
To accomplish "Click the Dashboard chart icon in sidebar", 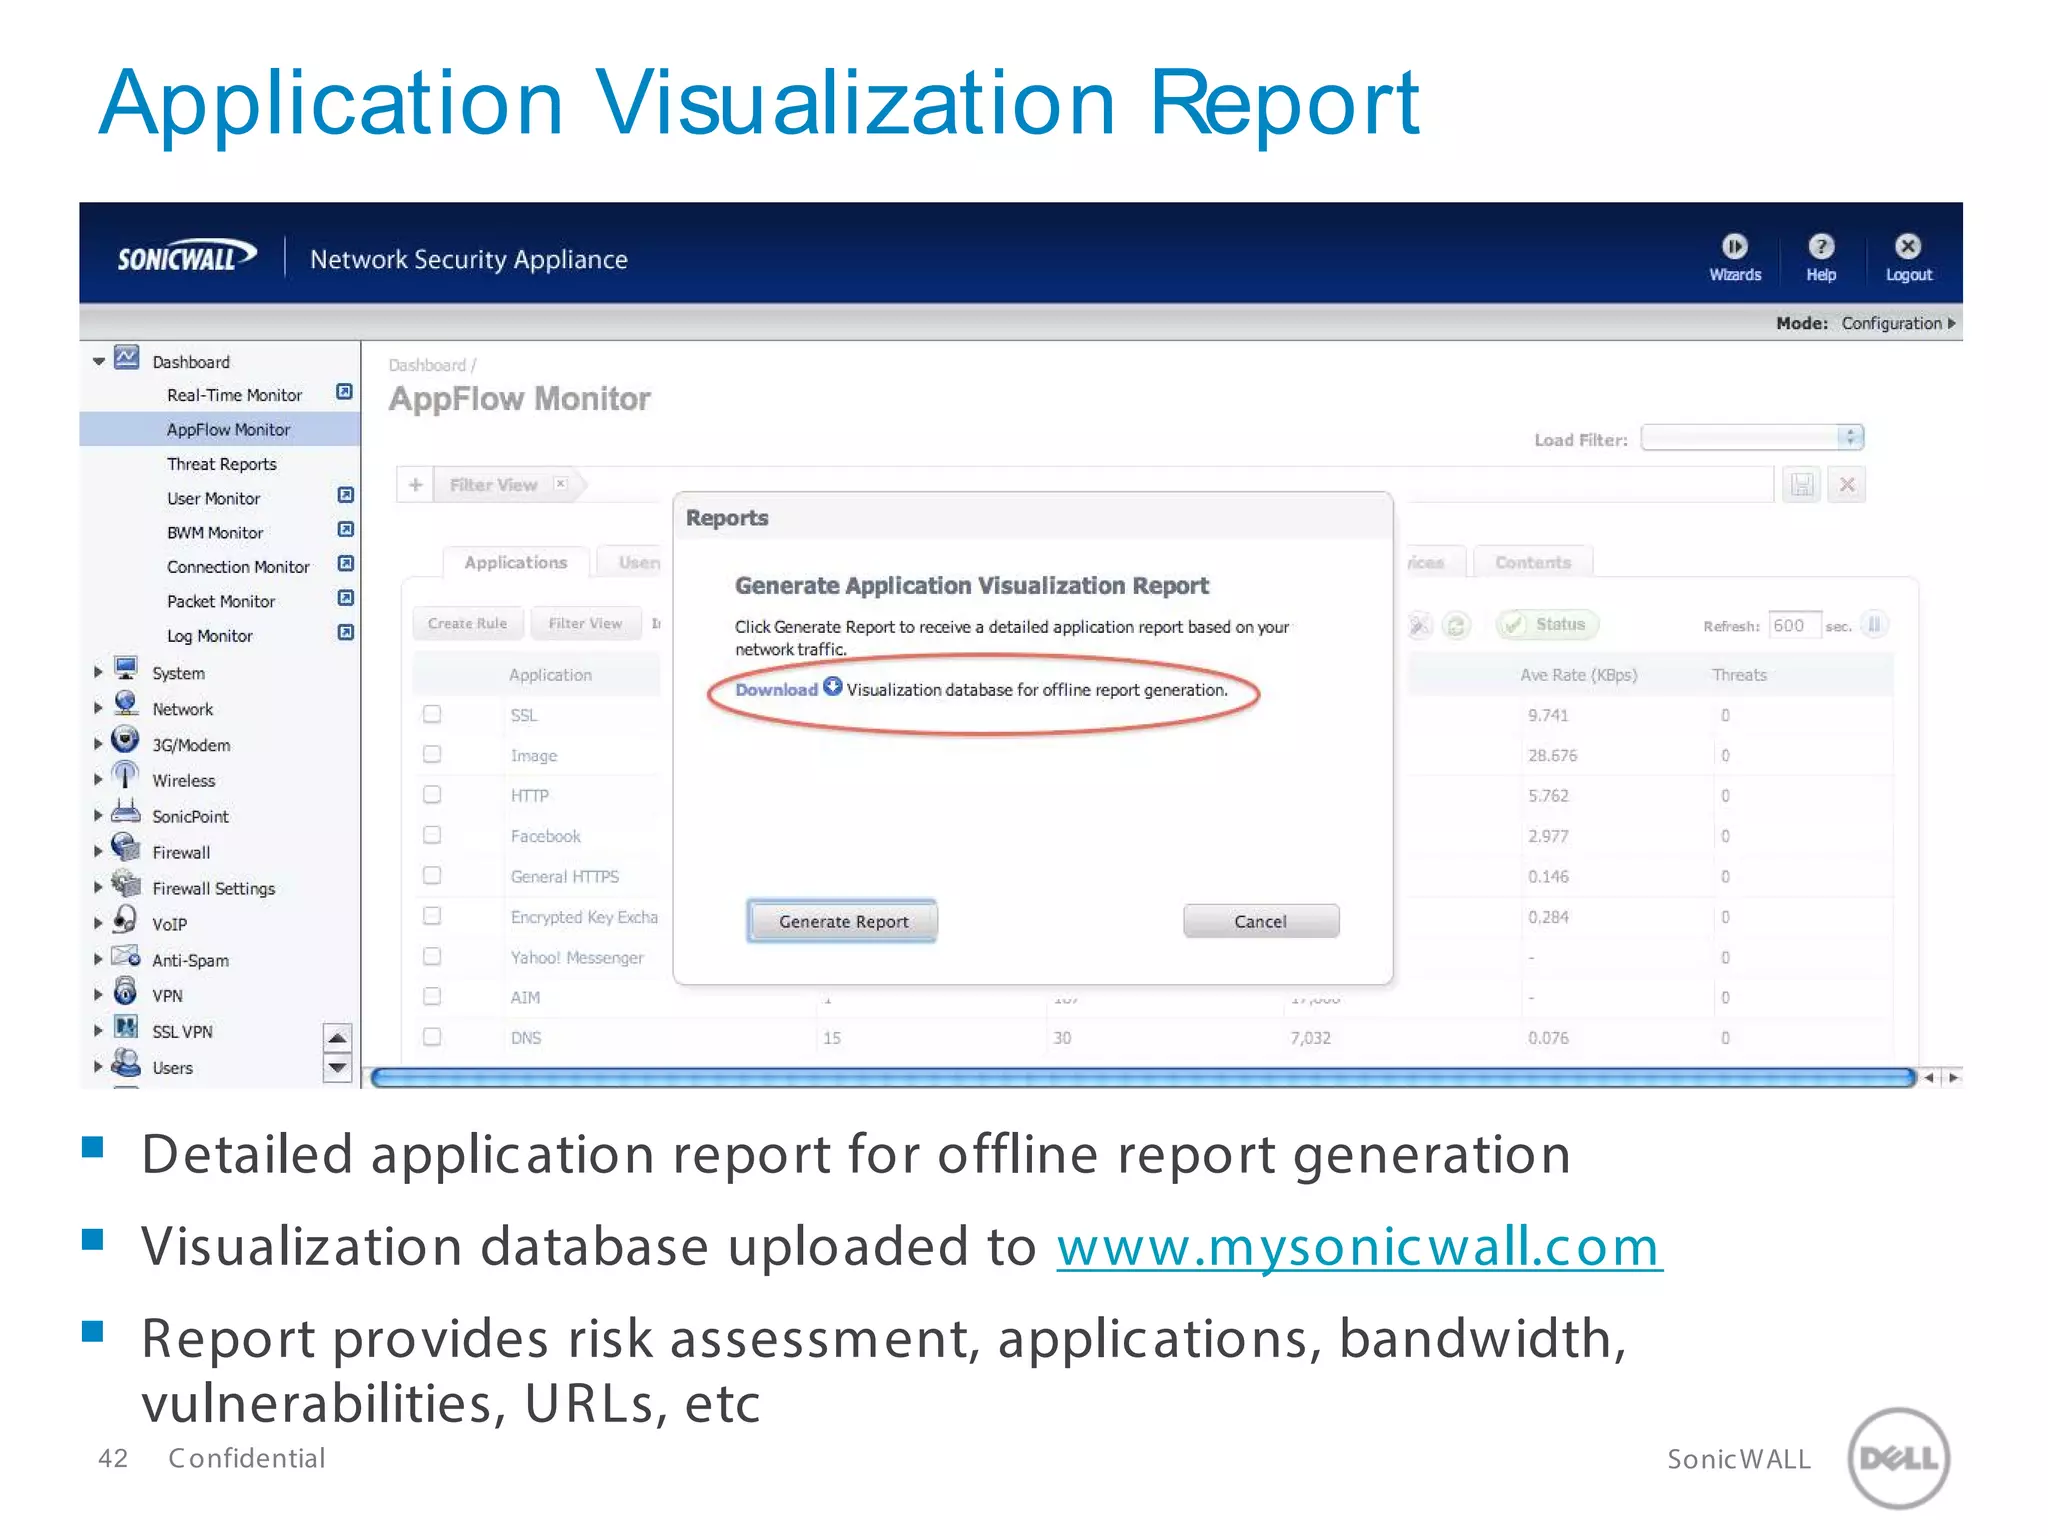I will click(x=127, y=358).
